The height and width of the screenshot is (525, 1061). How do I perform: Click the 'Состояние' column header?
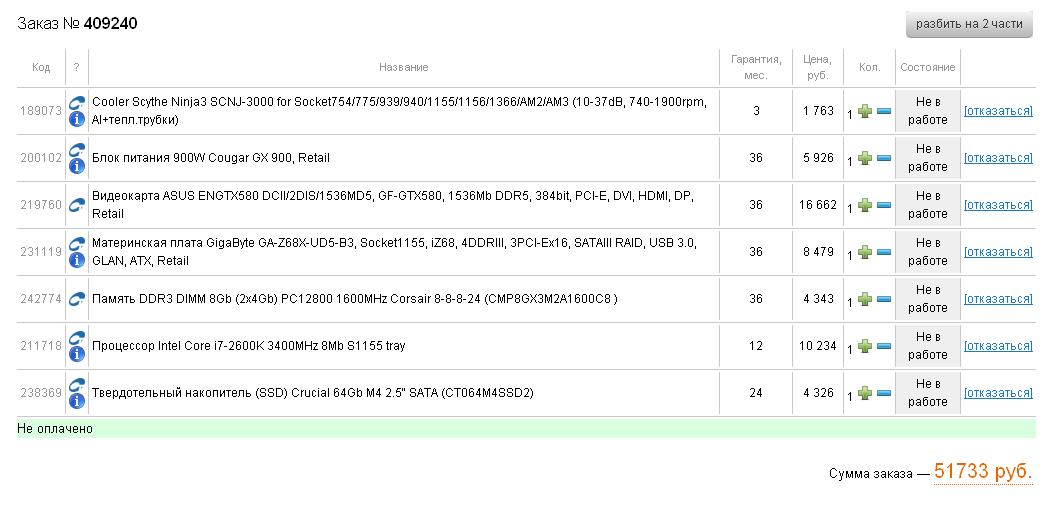tap(928, 67)
